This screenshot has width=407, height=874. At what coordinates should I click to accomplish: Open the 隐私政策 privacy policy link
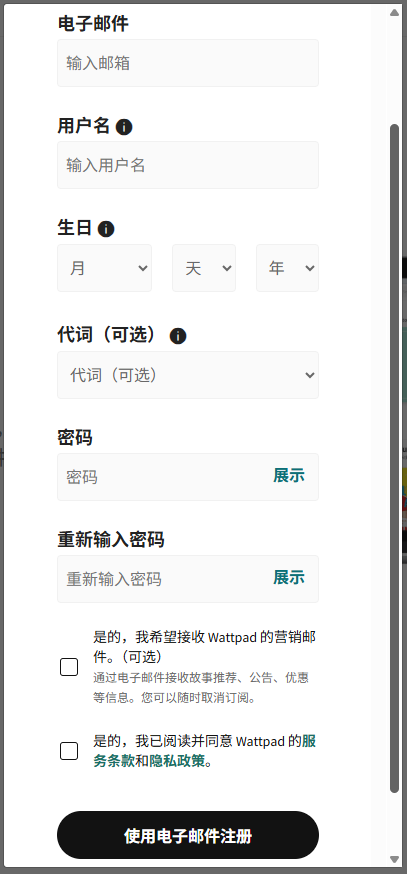[x=177, y=761]
